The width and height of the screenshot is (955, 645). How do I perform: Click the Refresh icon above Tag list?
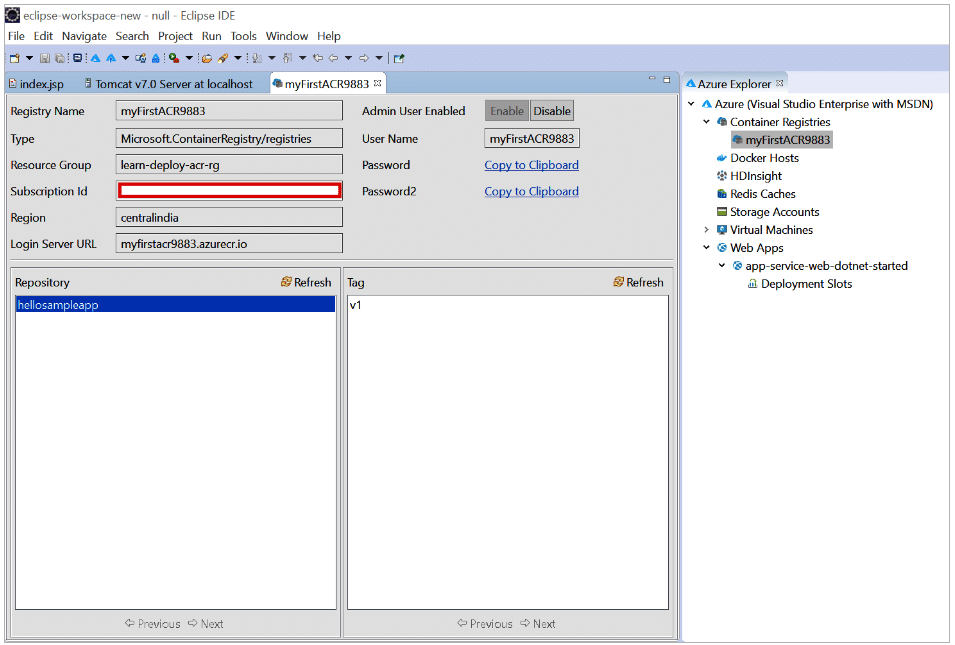pyautogui.click(x=618, y=282)
